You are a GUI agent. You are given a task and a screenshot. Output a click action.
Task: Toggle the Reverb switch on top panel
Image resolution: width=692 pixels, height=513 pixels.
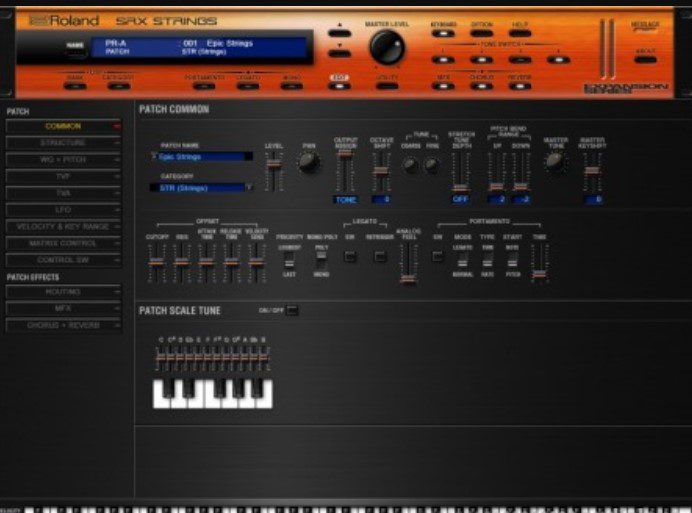(x=519, y=86)
